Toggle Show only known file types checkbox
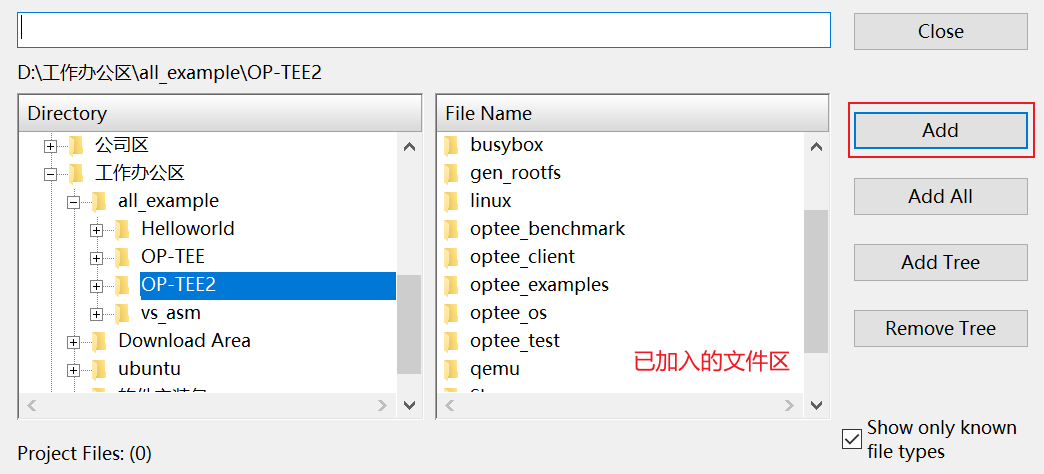 tap(852, 439)
